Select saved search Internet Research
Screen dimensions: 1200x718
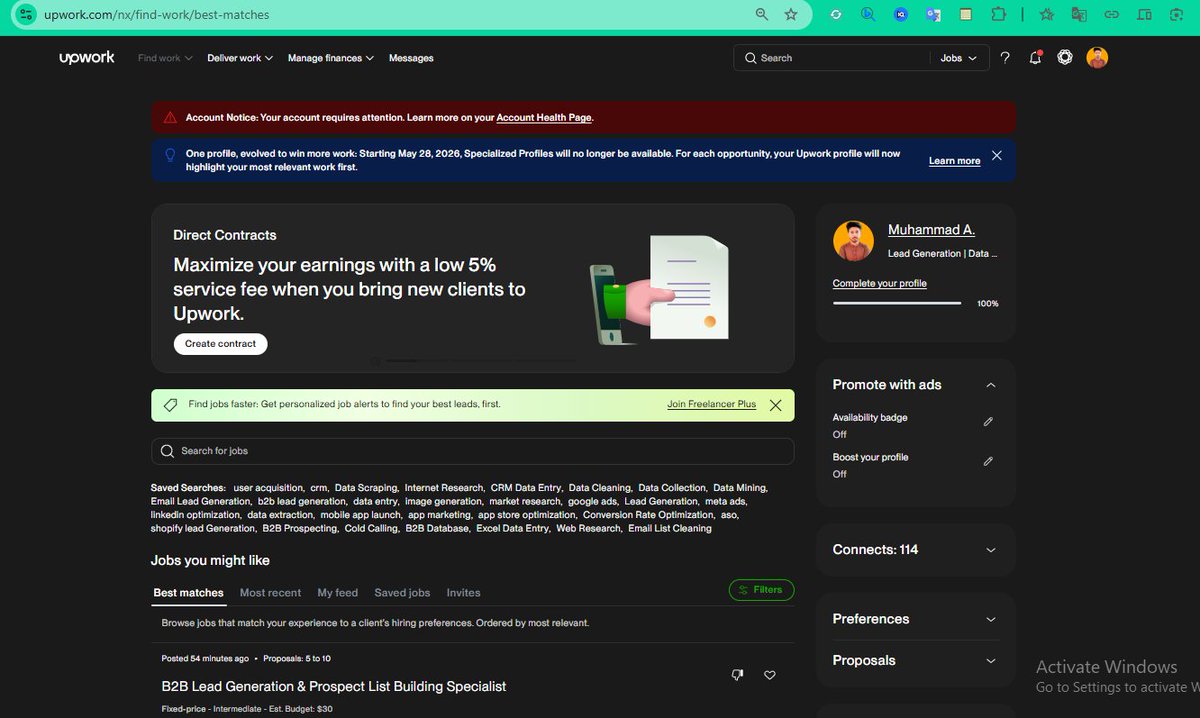(x=443, y=488)
